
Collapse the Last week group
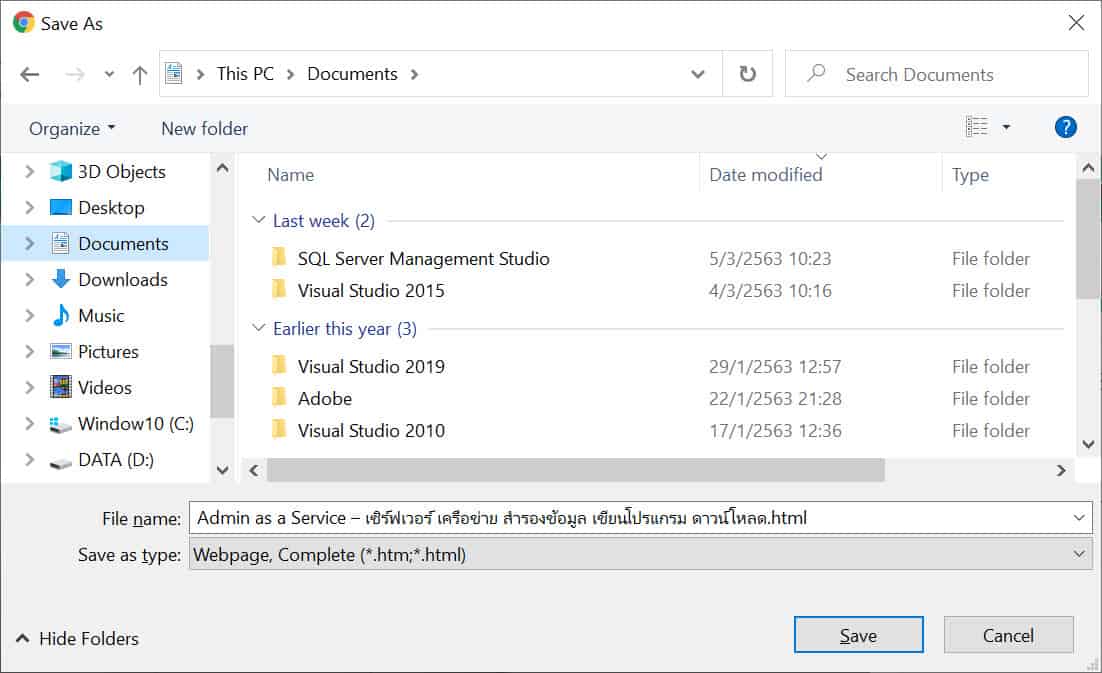[258, 220]
